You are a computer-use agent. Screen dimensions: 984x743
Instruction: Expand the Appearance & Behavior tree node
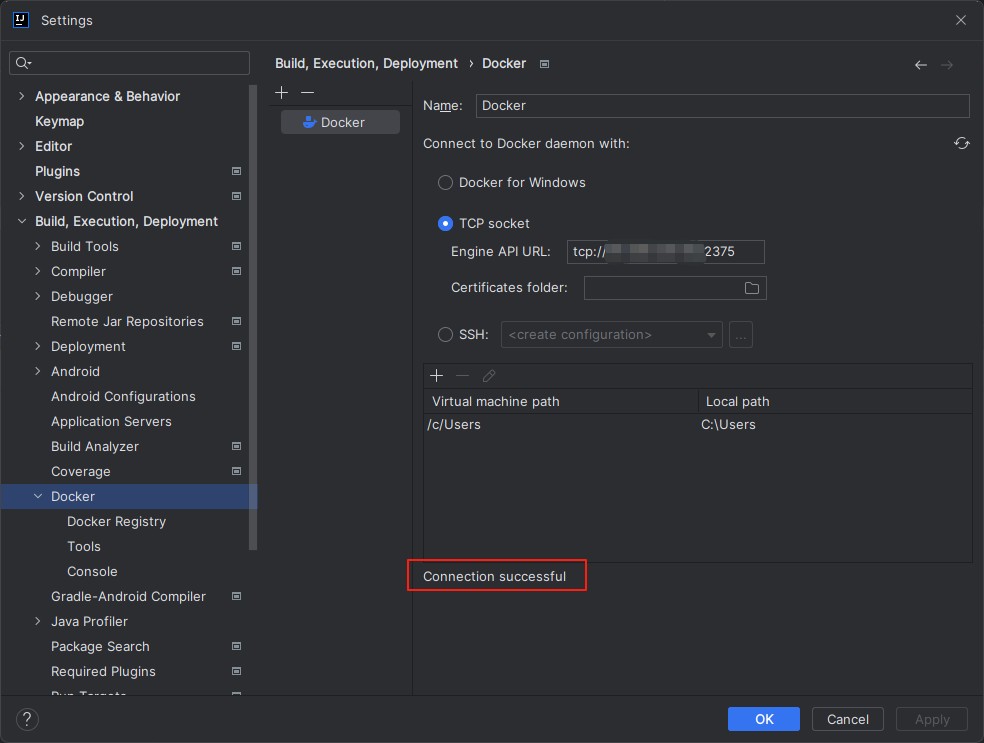tap(22, 97)
